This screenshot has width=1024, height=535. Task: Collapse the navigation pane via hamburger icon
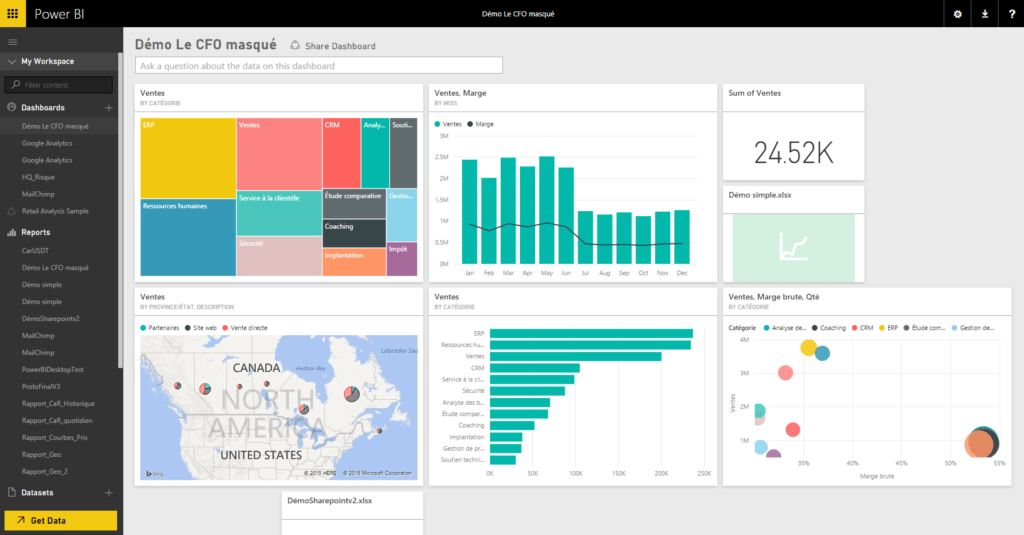point(13,41)
